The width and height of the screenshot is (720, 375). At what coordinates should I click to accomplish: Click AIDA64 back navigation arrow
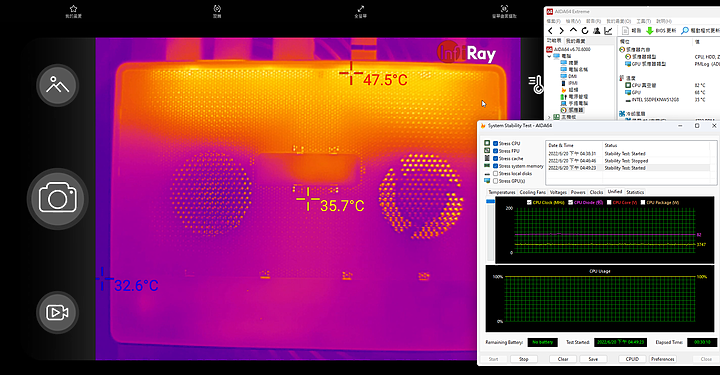(x=551, y=31)
